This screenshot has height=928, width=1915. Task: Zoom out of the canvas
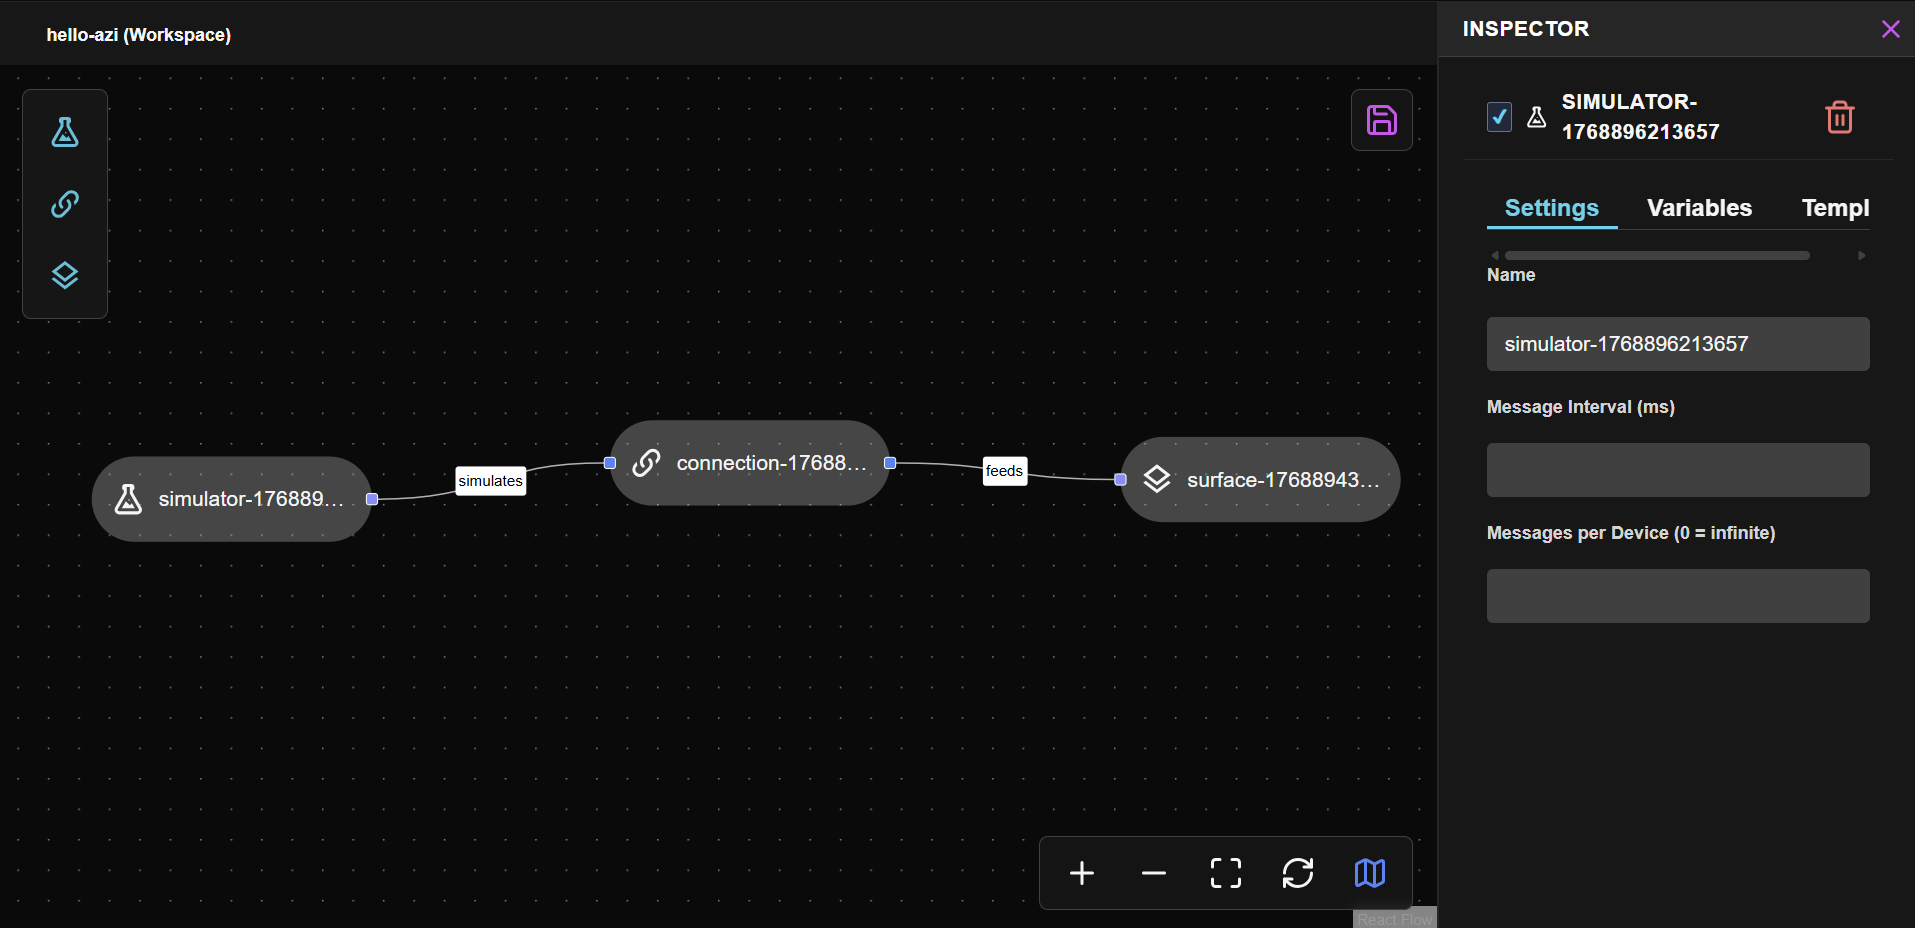(1154, 873)
